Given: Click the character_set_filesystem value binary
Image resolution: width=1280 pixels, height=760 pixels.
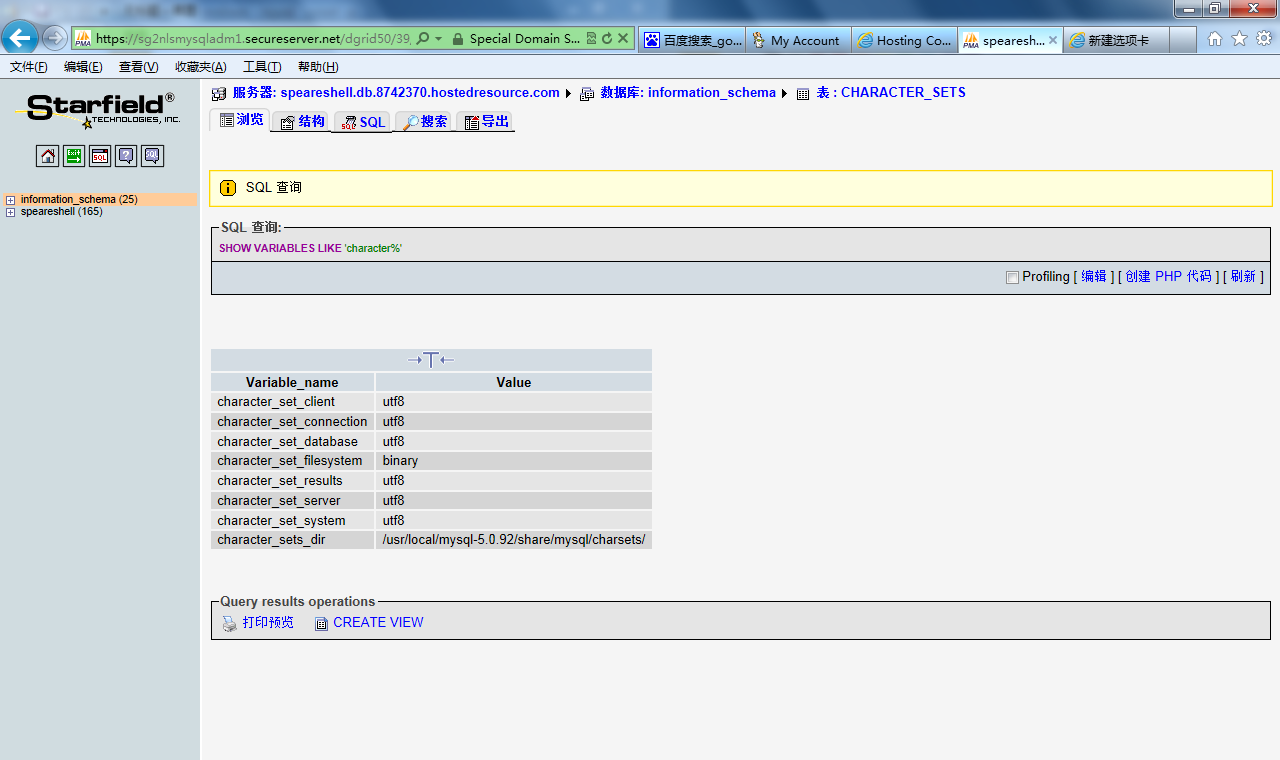Looking at the screenshot, I should (x=400, y=461).
